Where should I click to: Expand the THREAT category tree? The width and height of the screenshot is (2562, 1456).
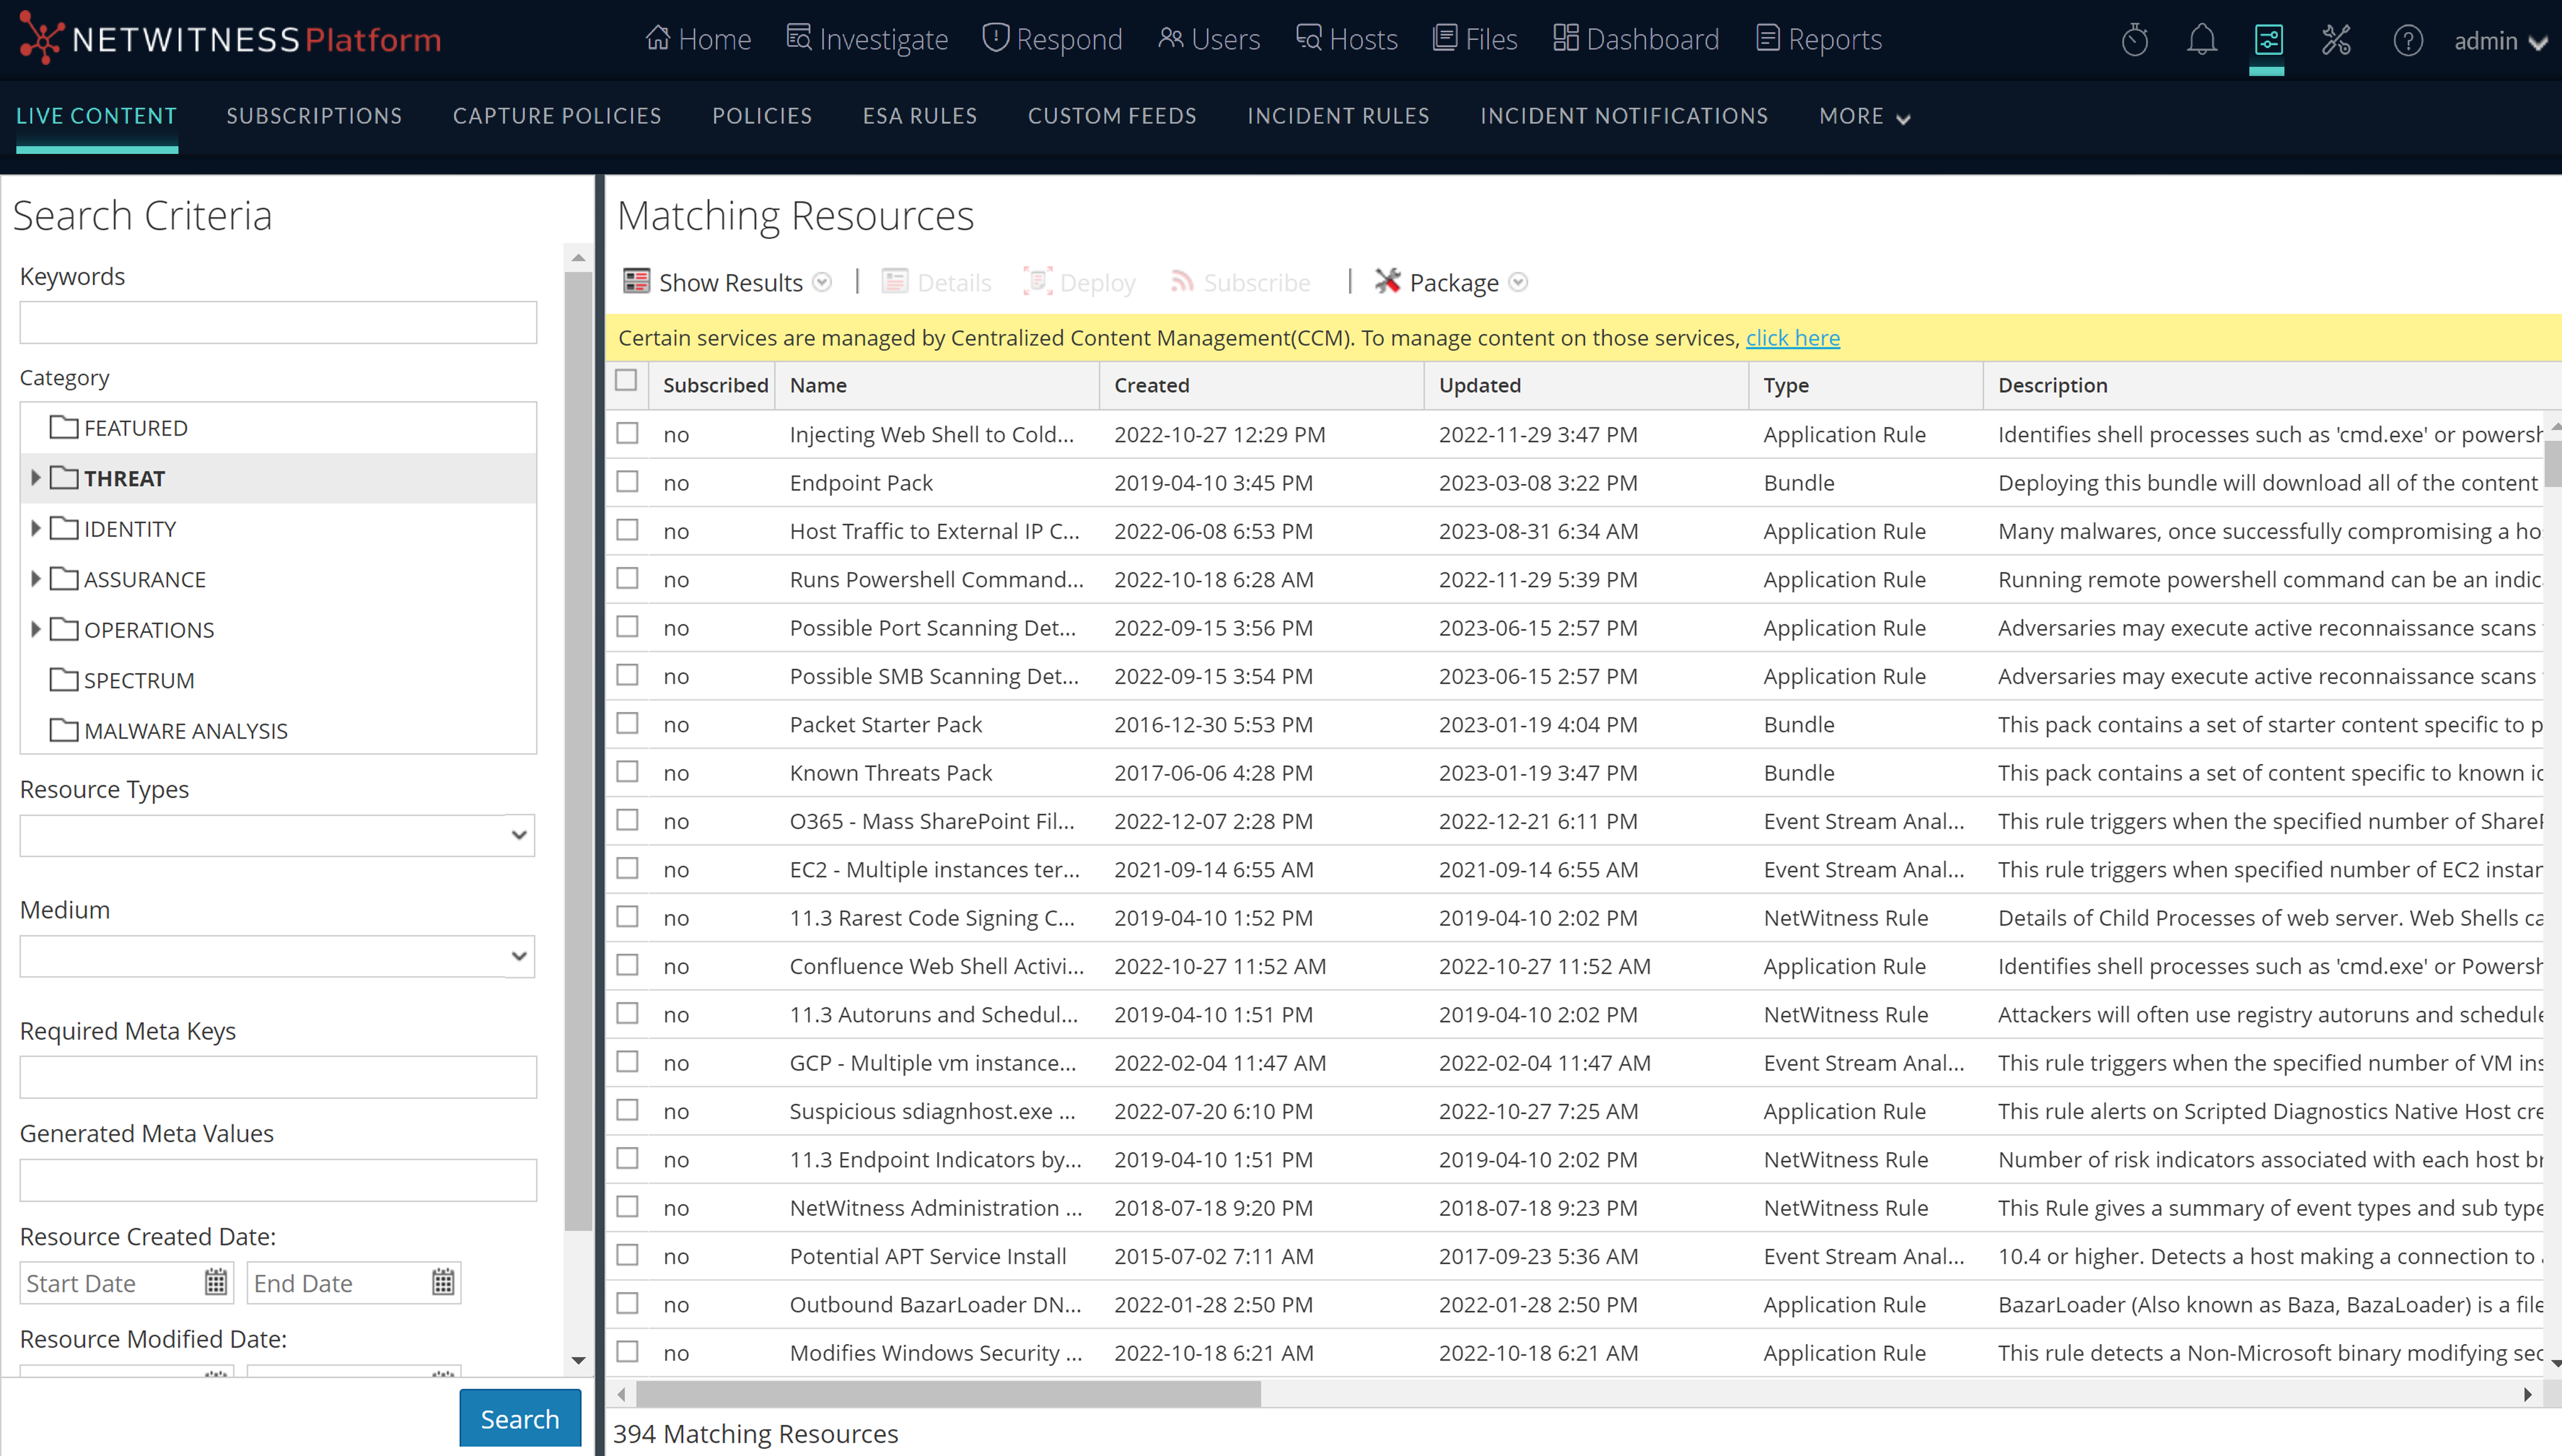37,478
